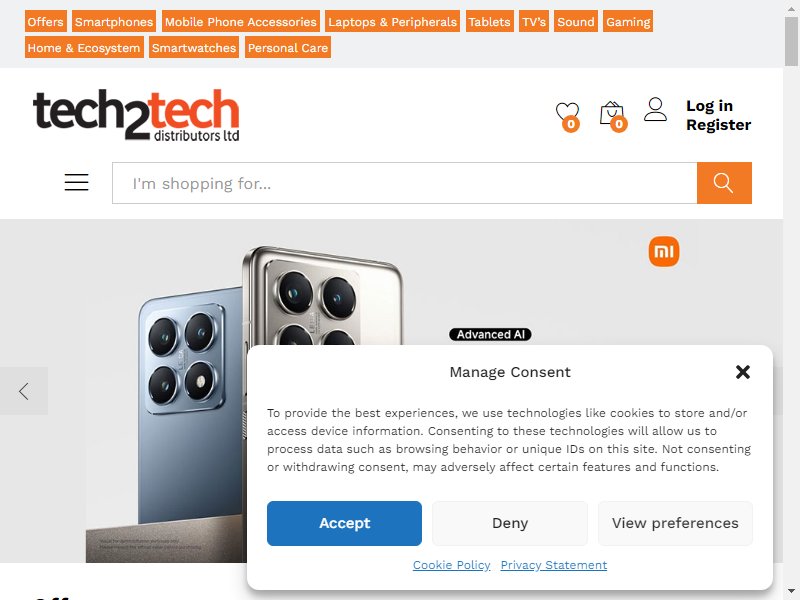Deny the cookie consent
This screenshot has width=800, height=600.
tap(510, 523)
